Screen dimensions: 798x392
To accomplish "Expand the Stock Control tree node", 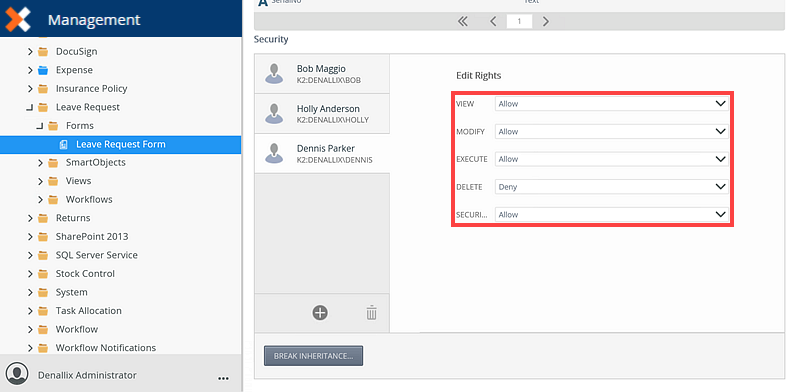I will [31, 274].
